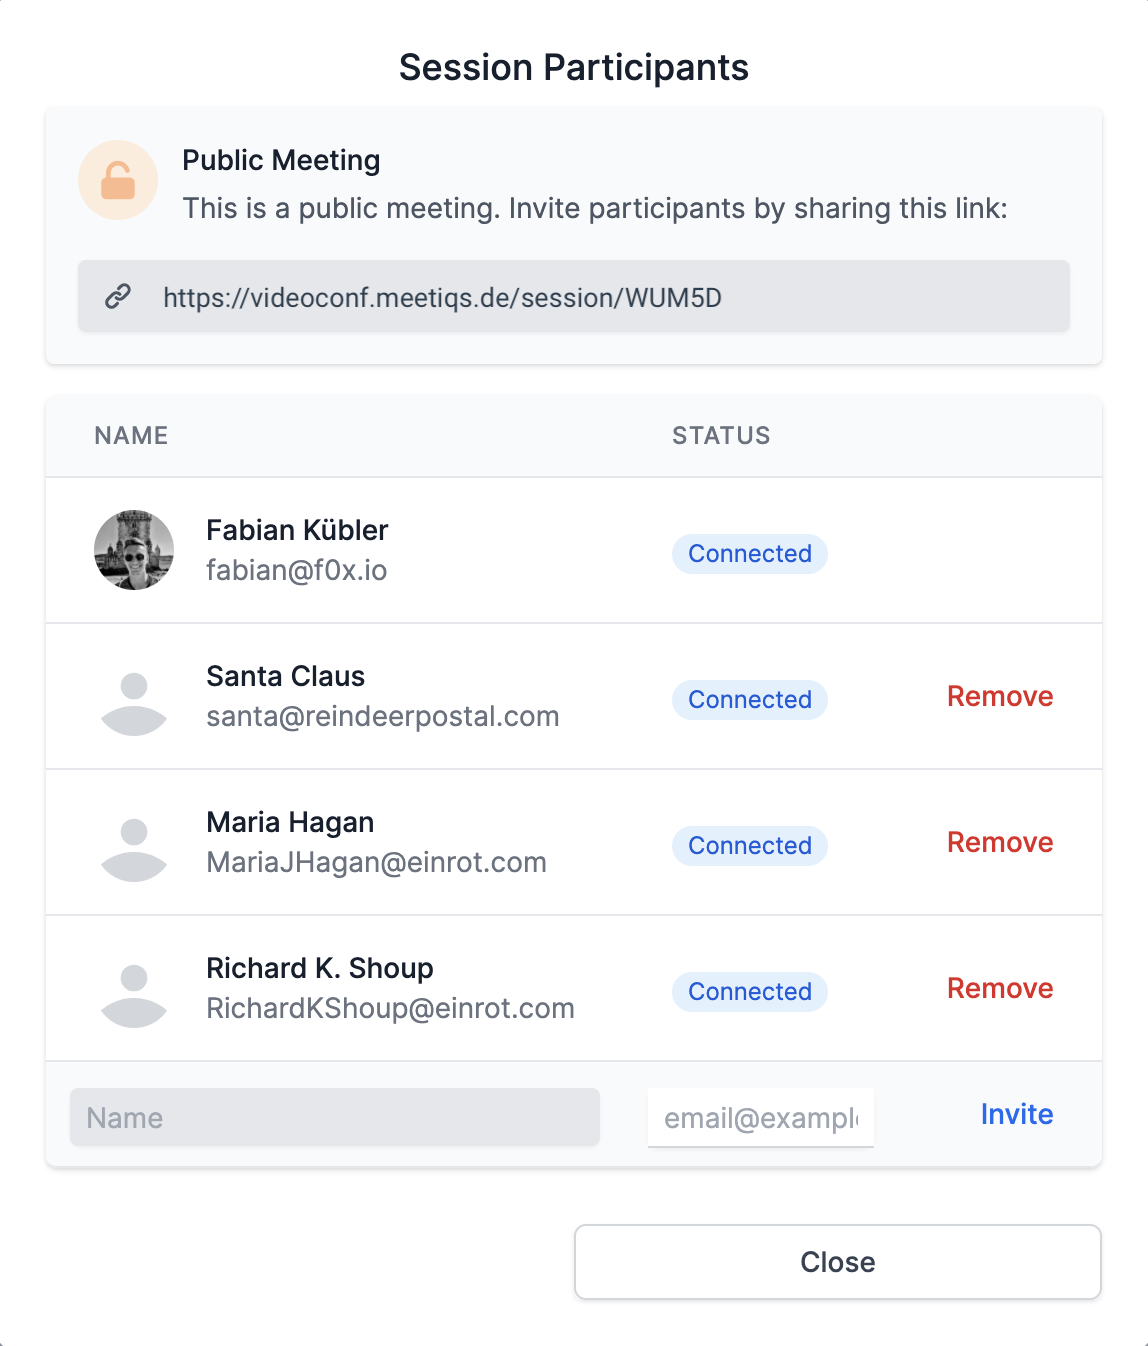Select the meeting link URL field
1148x1346 pixels.
(x=574, y=296)
